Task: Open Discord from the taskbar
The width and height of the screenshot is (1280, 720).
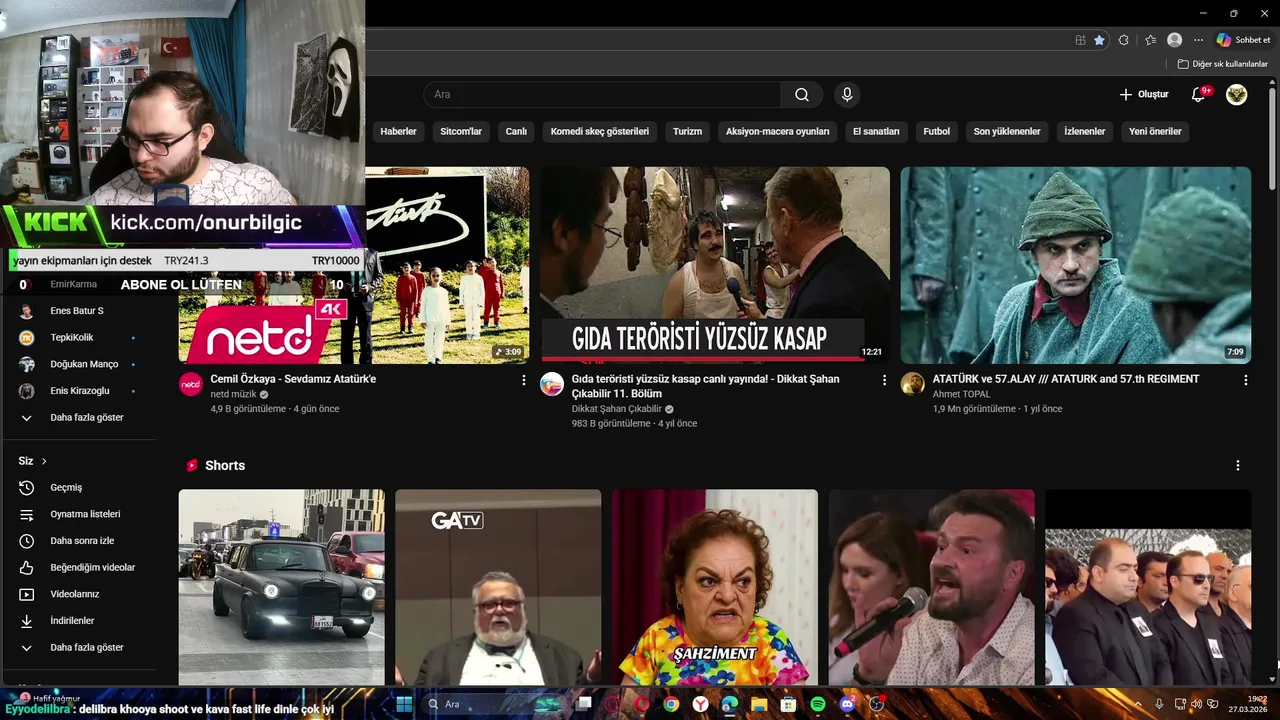Action: pyautogui.click(x=848, y=704)
